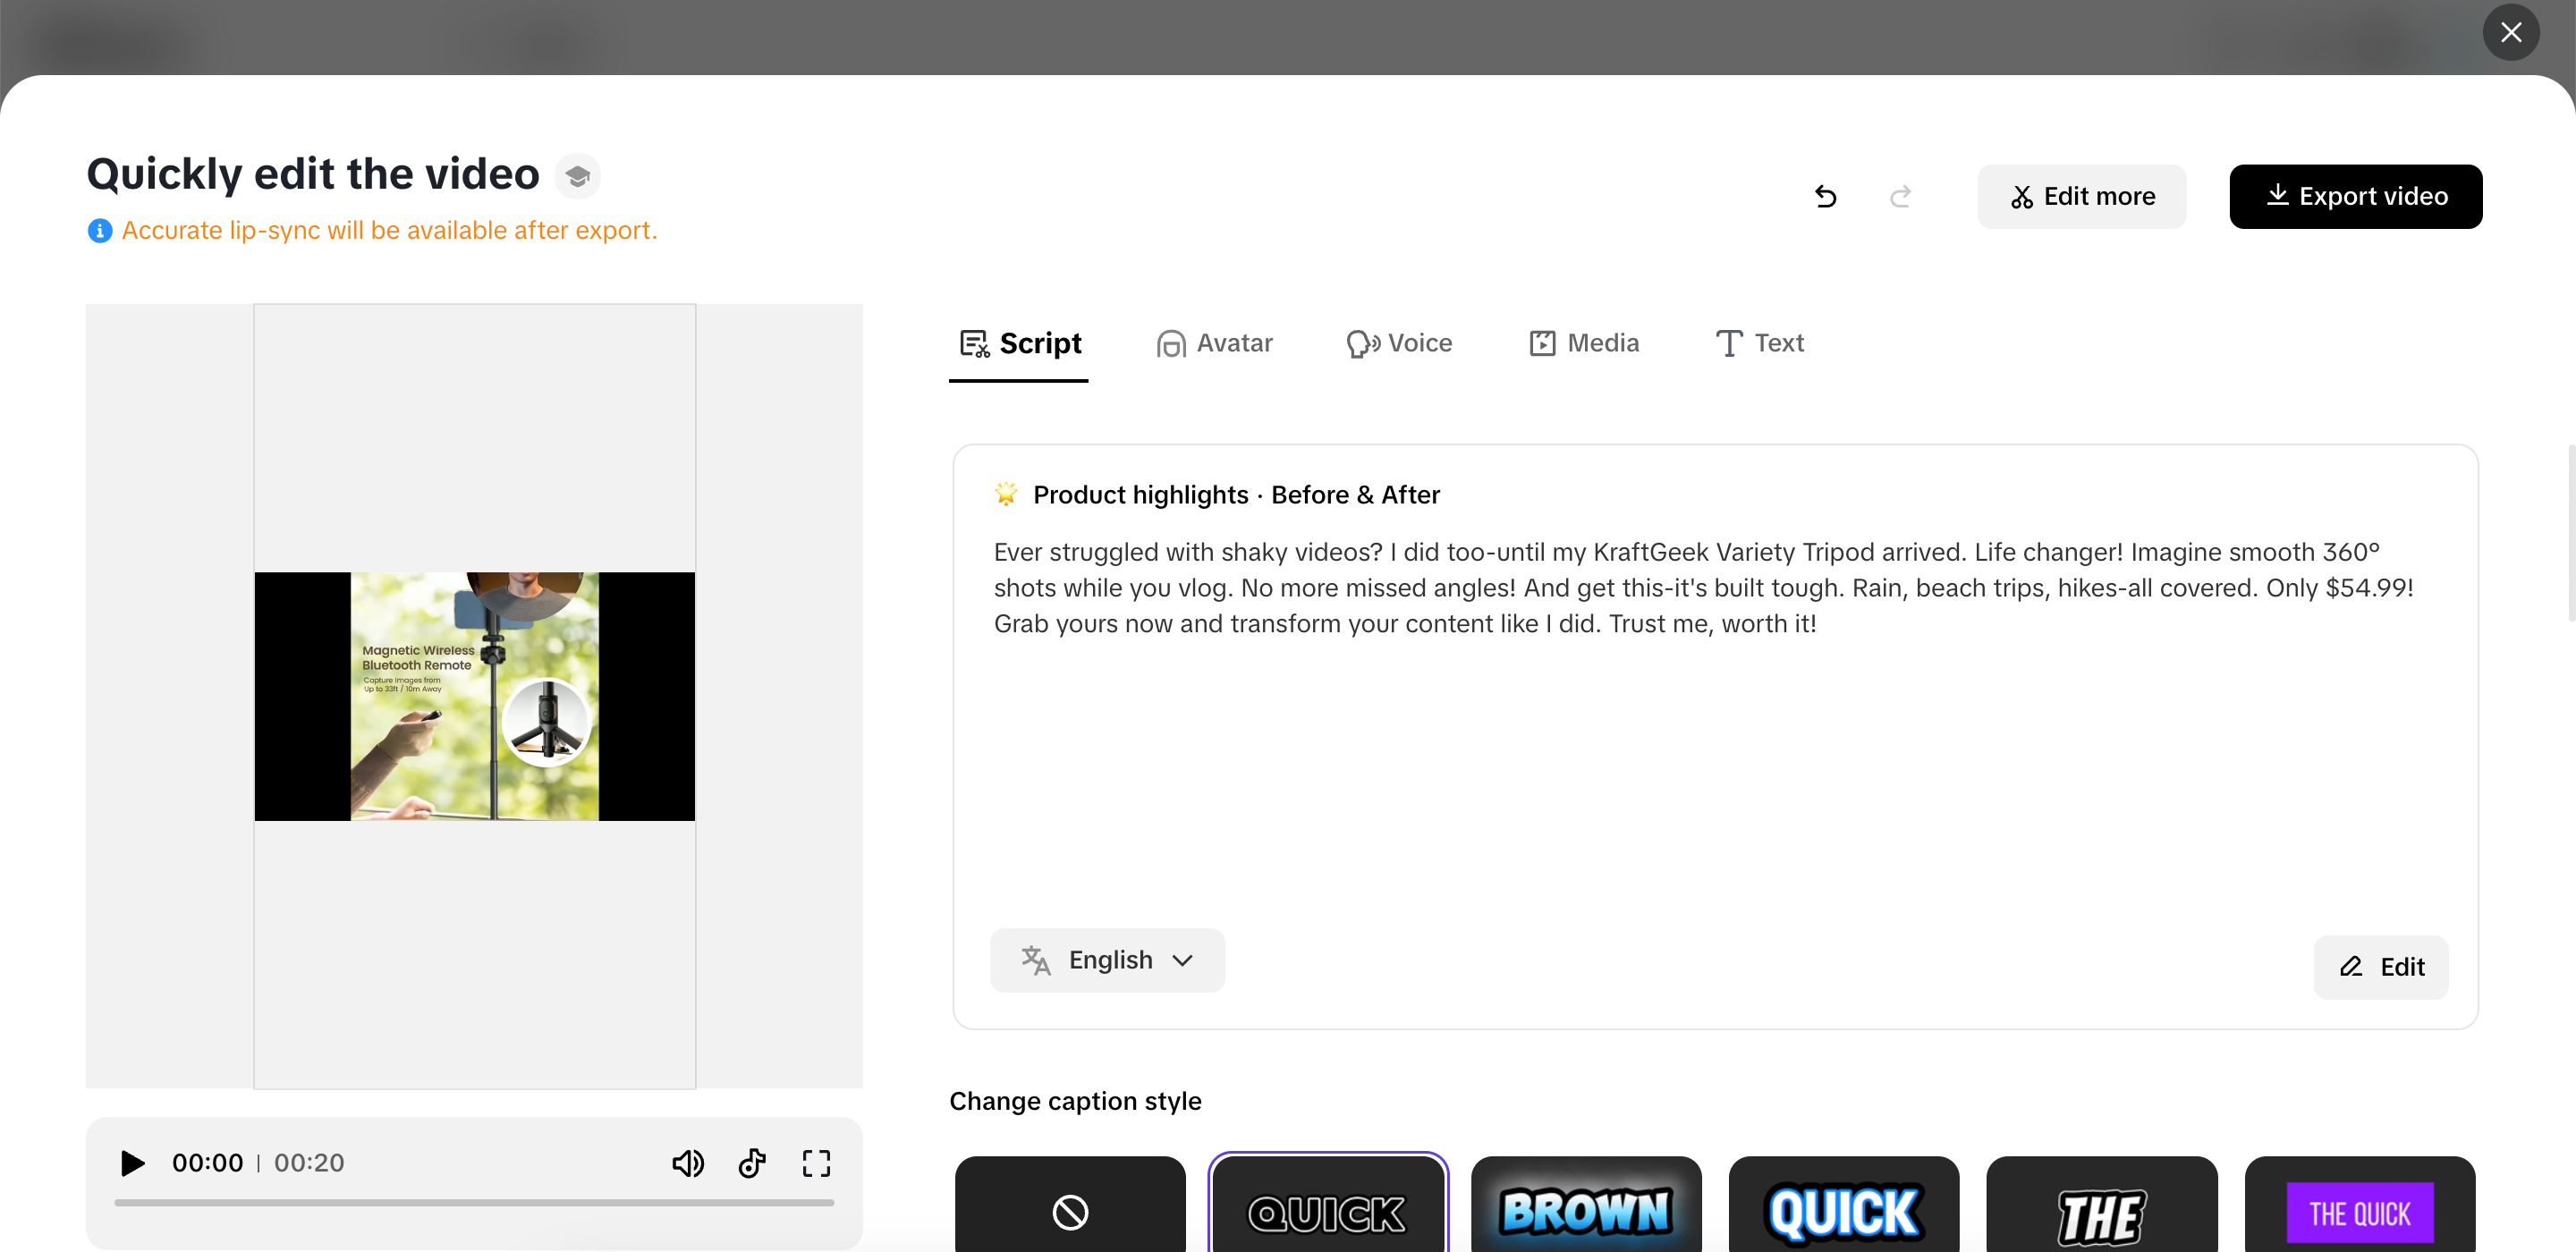Undo the last change
This screenshot has height=1252, width=2576.
pos(1825,196)
